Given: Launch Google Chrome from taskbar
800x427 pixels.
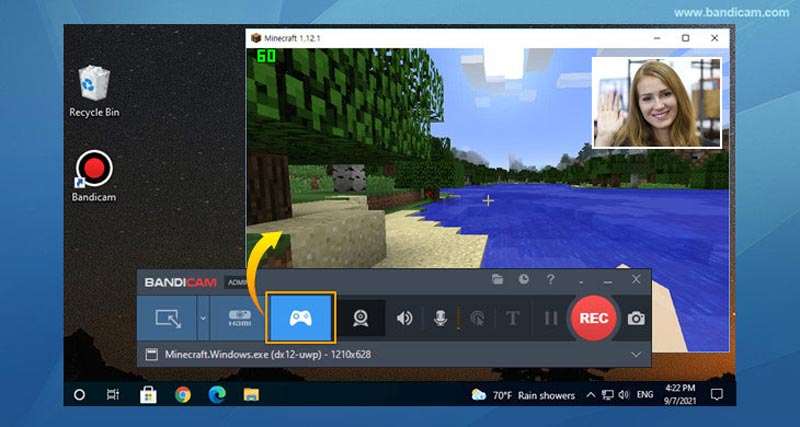Looking at the screenshot, I should point(183,394).
